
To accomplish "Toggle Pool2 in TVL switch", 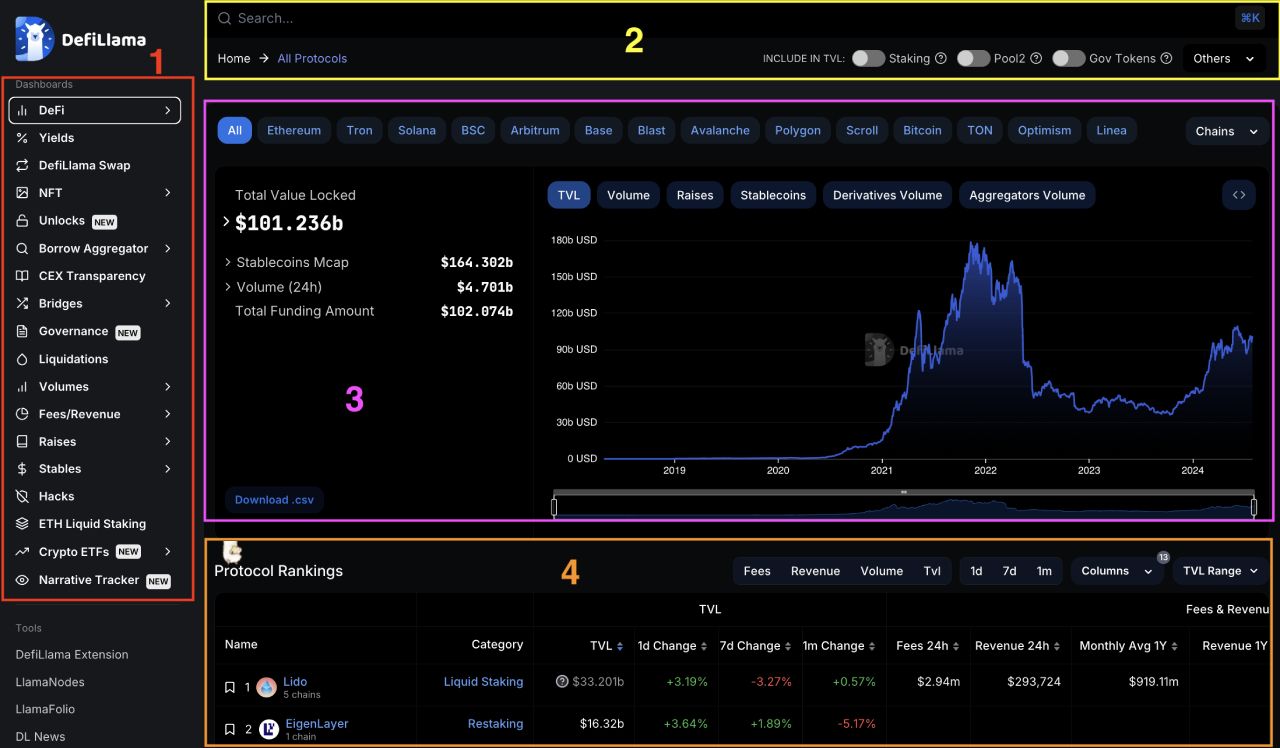I will tap(973, 58).
